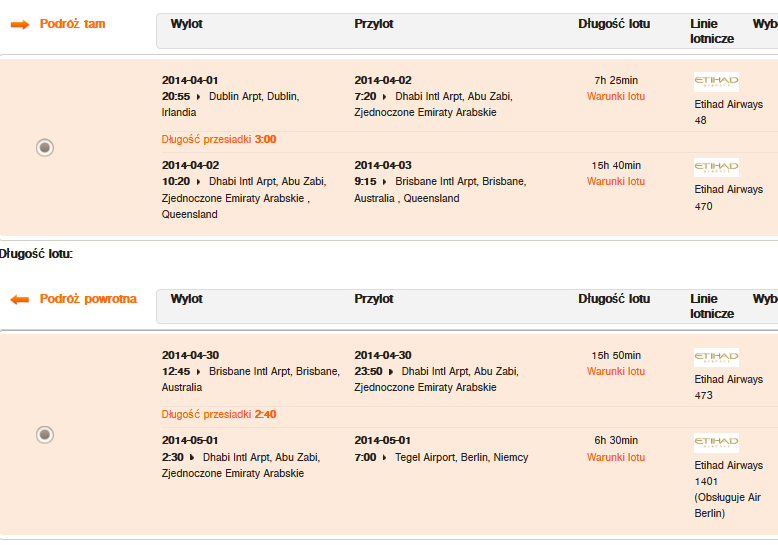The height and width of the screenshot is (545, 778).
Task: Click the arrow after 20:55 Dublin departure time
Action: 198,97
